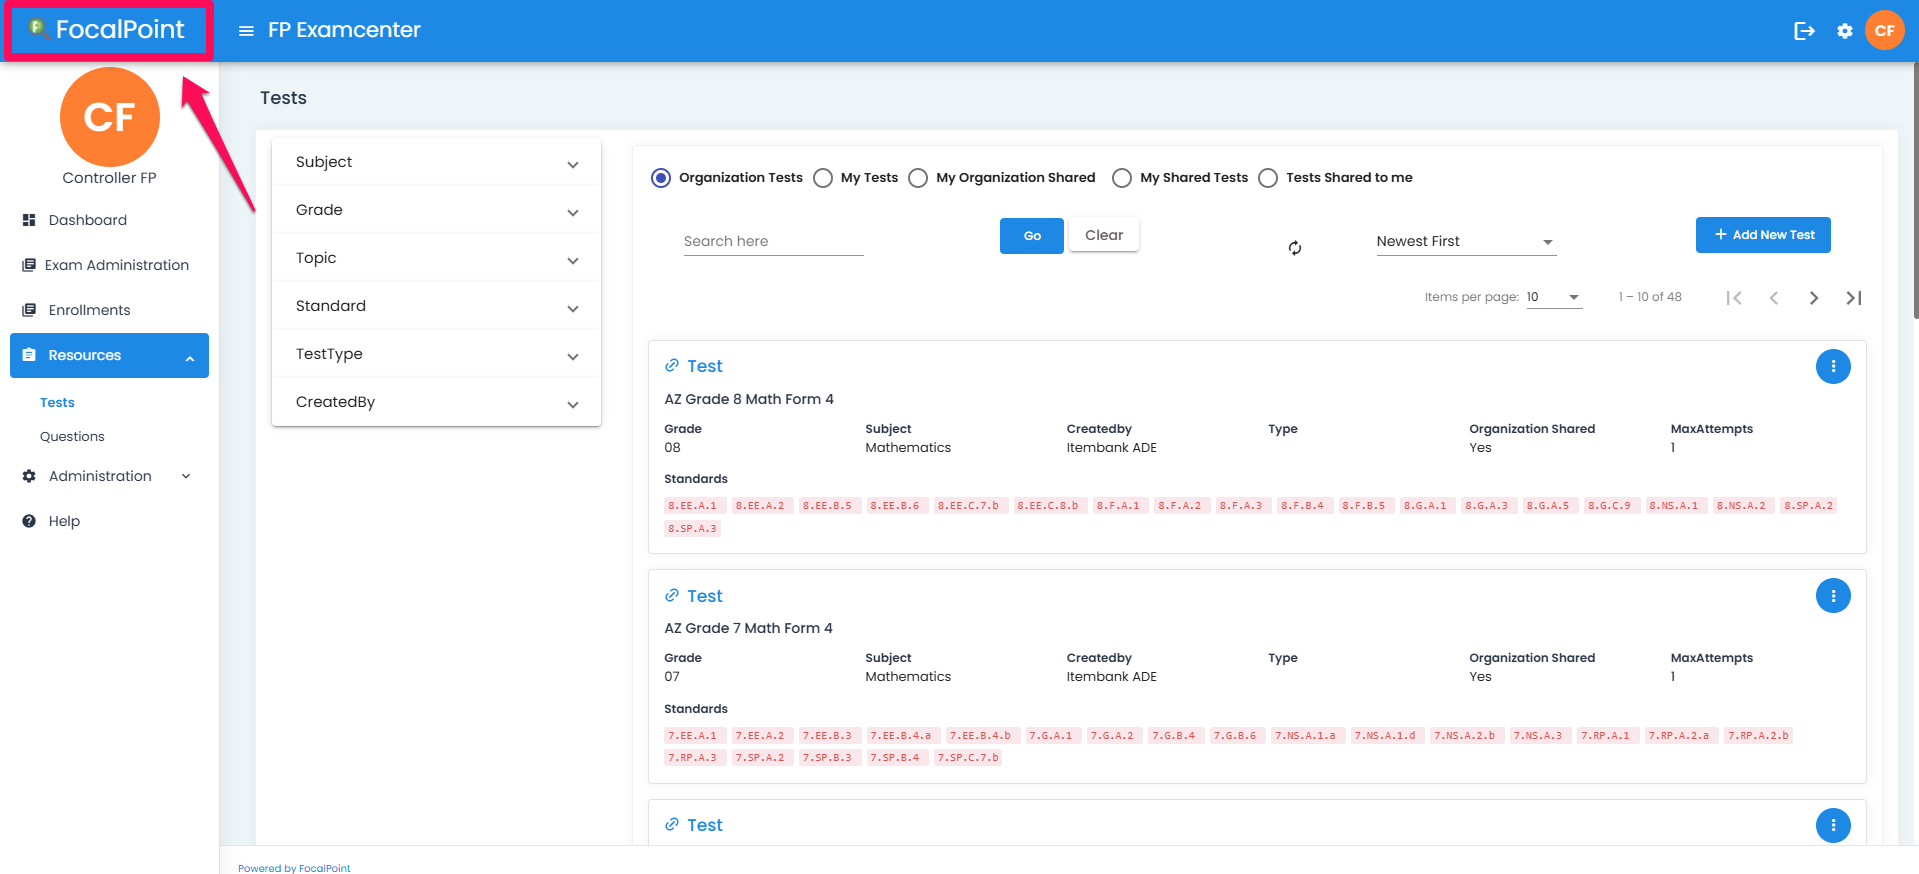
Task: Select My Organization Shared radio button
Action: [918, 178]
